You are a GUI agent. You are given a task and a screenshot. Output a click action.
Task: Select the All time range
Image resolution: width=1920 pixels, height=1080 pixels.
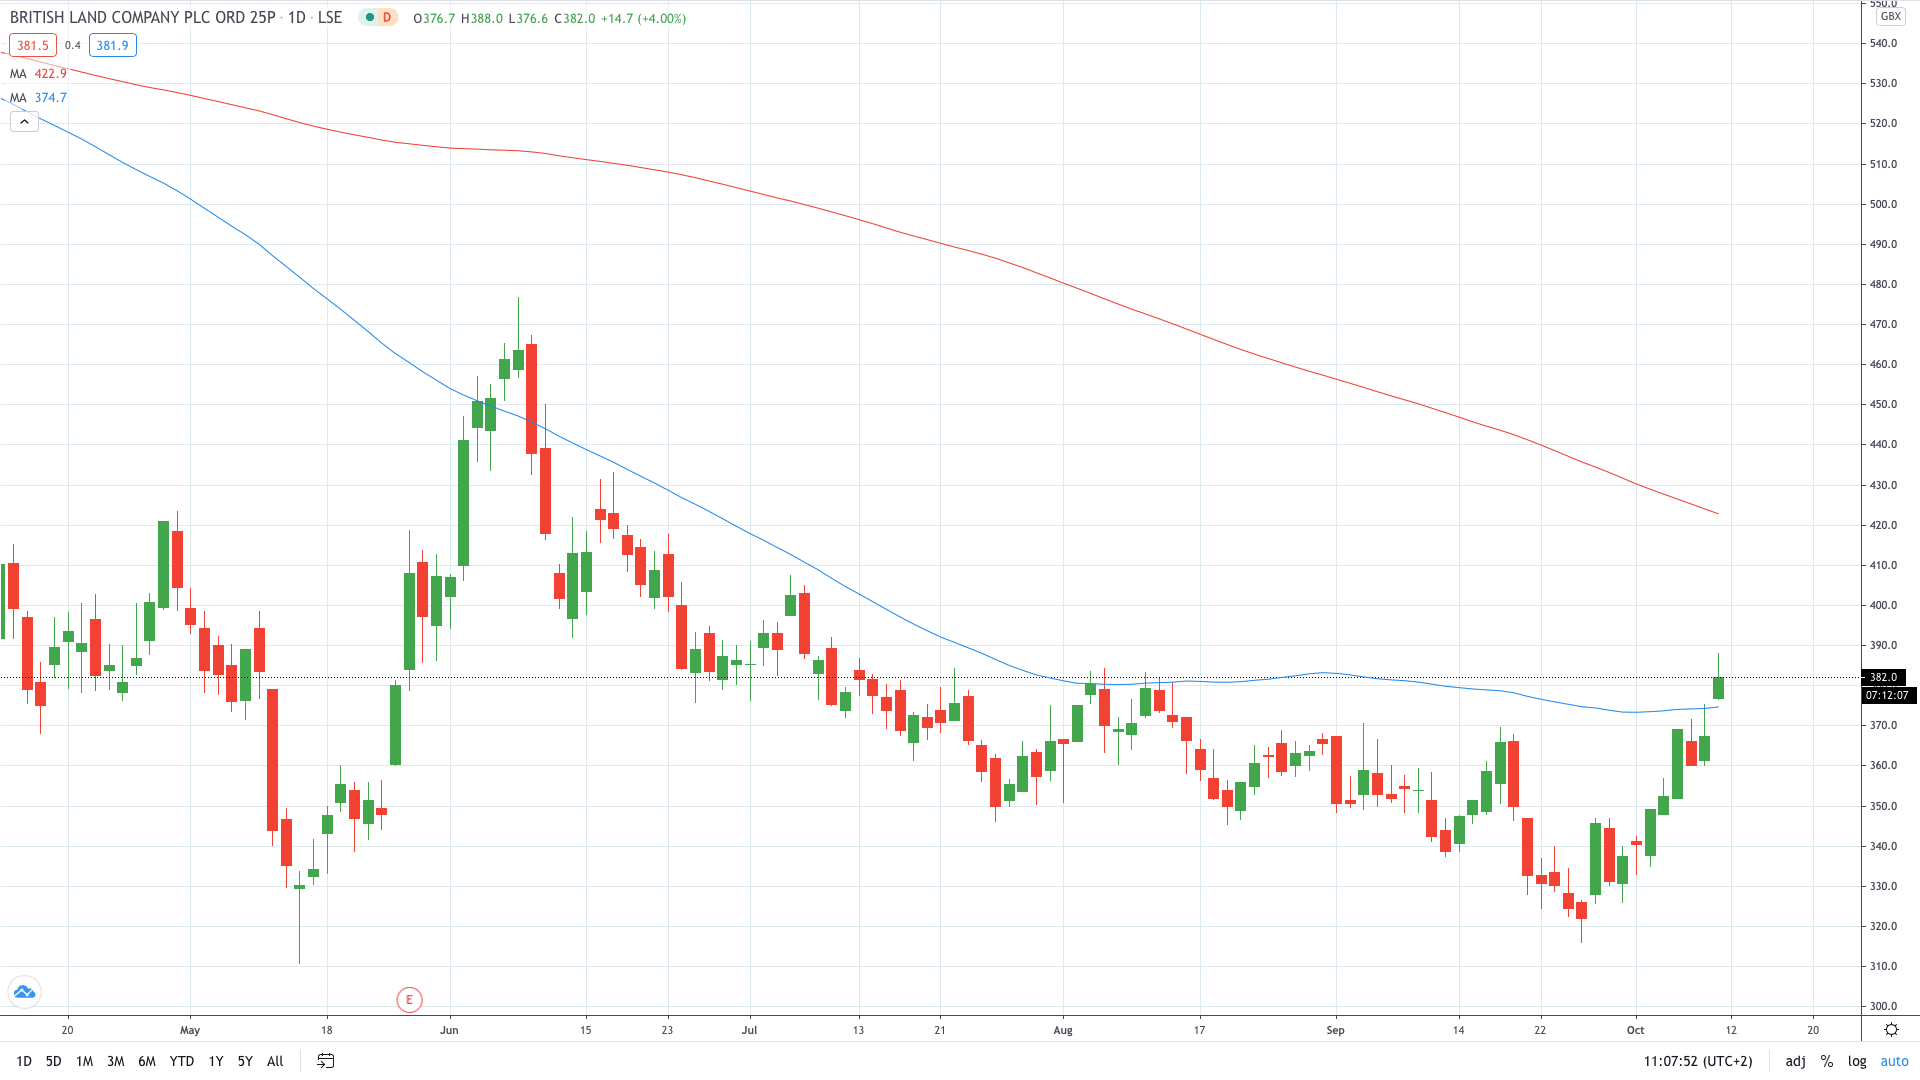point(276,1061)
